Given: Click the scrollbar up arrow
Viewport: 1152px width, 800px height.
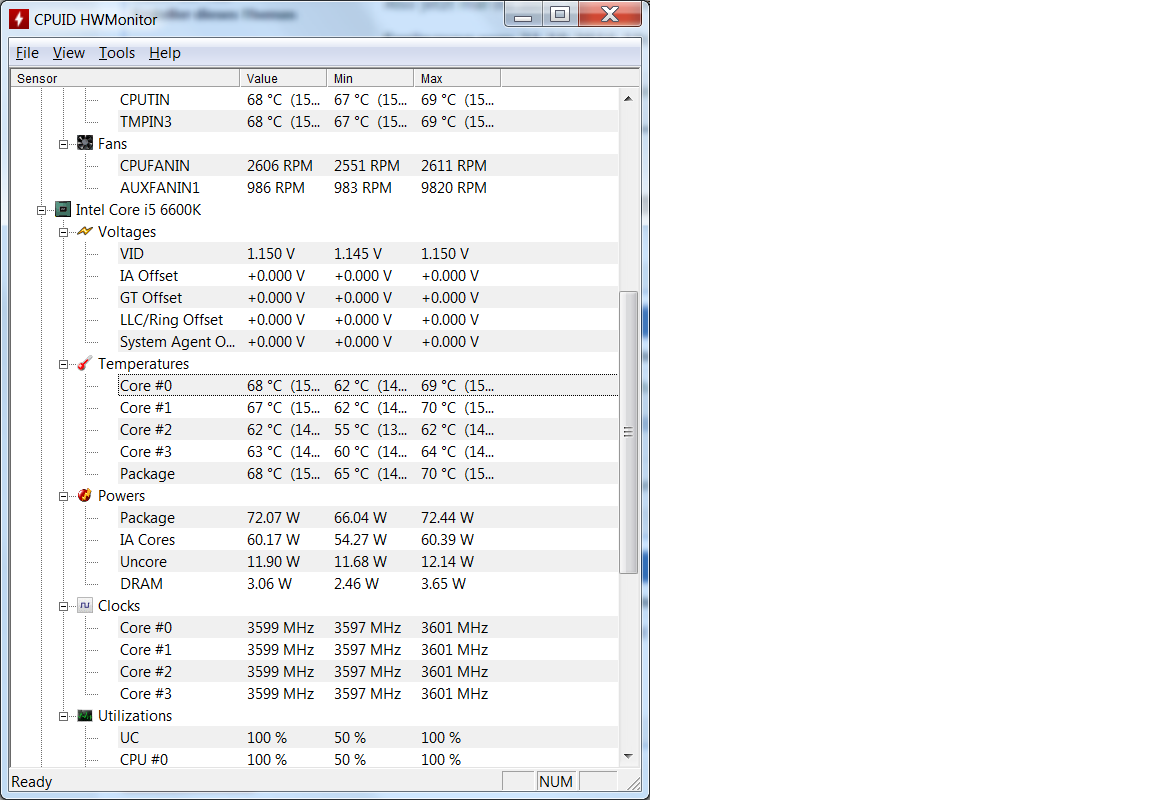Looking at the screenshot, I should pos(628,98).
